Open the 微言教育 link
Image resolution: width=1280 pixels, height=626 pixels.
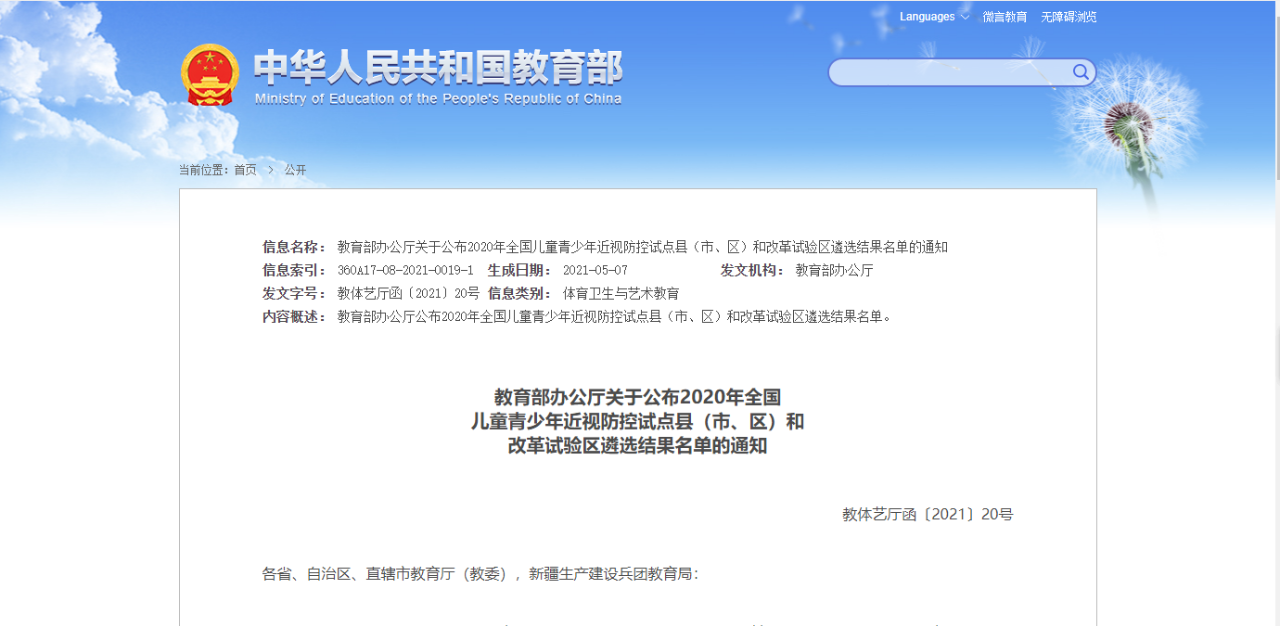[x=1004, y=17]
